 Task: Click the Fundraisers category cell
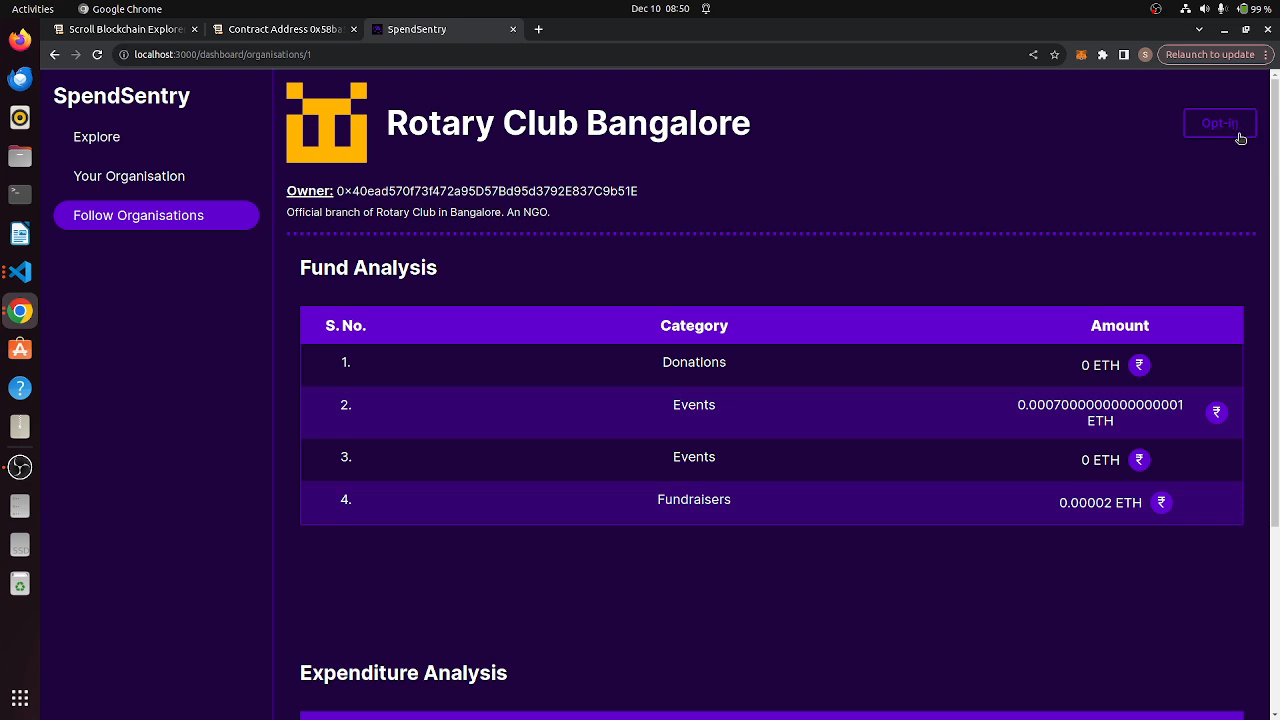coord(694,499)
